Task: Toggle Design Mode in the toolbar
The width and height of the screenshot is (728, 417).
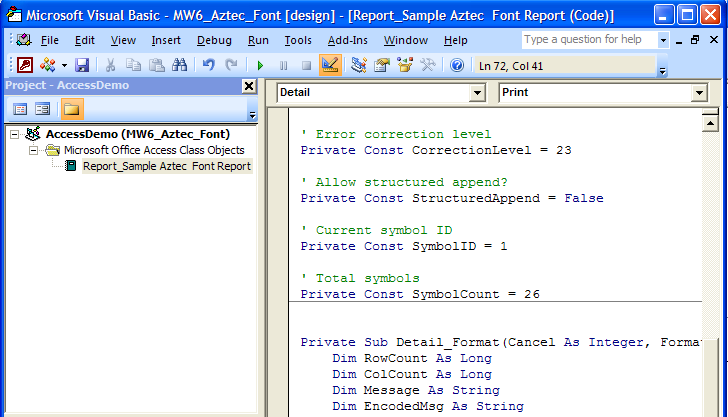Action: (x=331, y=65)
